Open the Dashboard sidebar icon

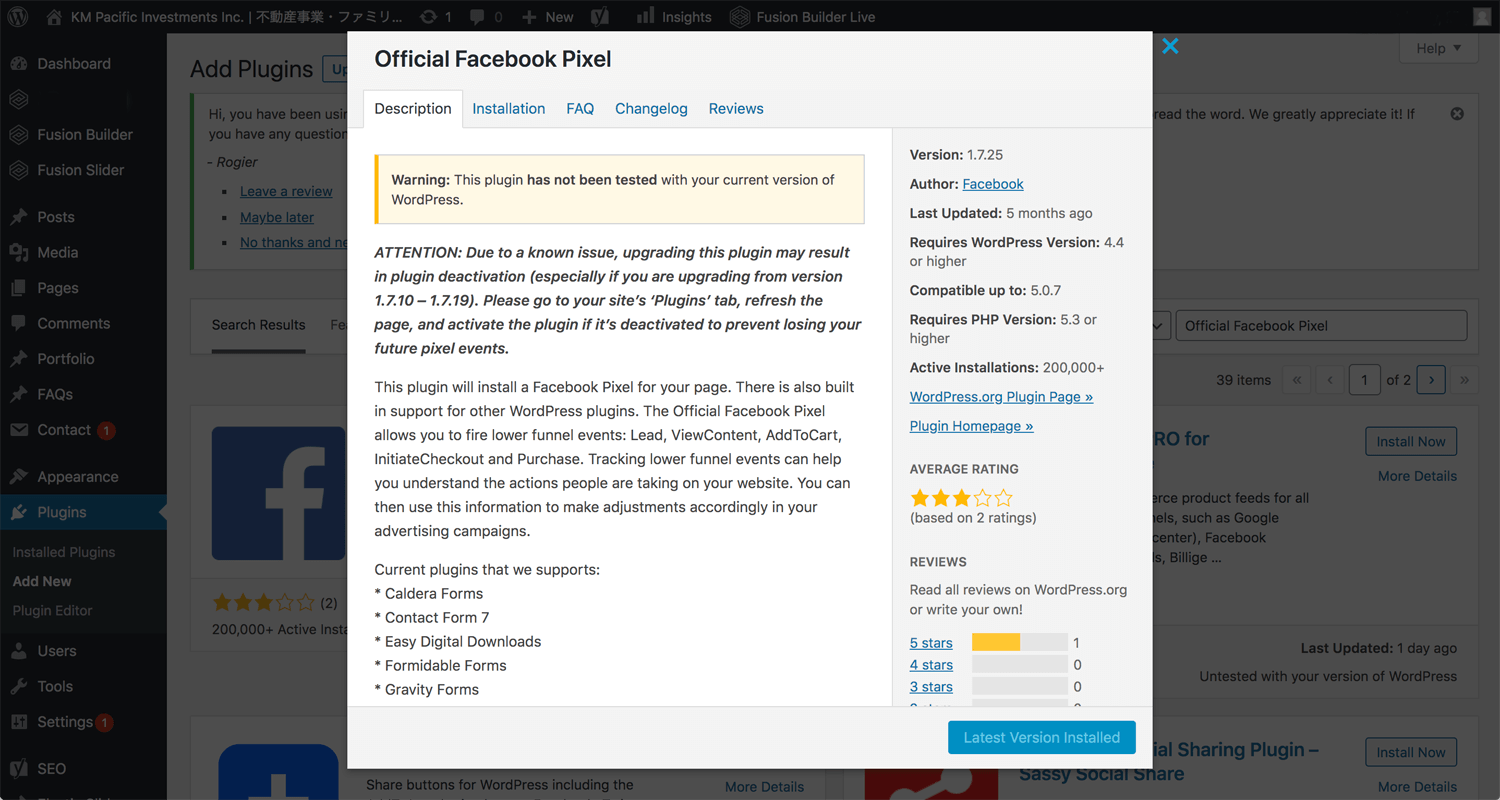coord(19,63)
